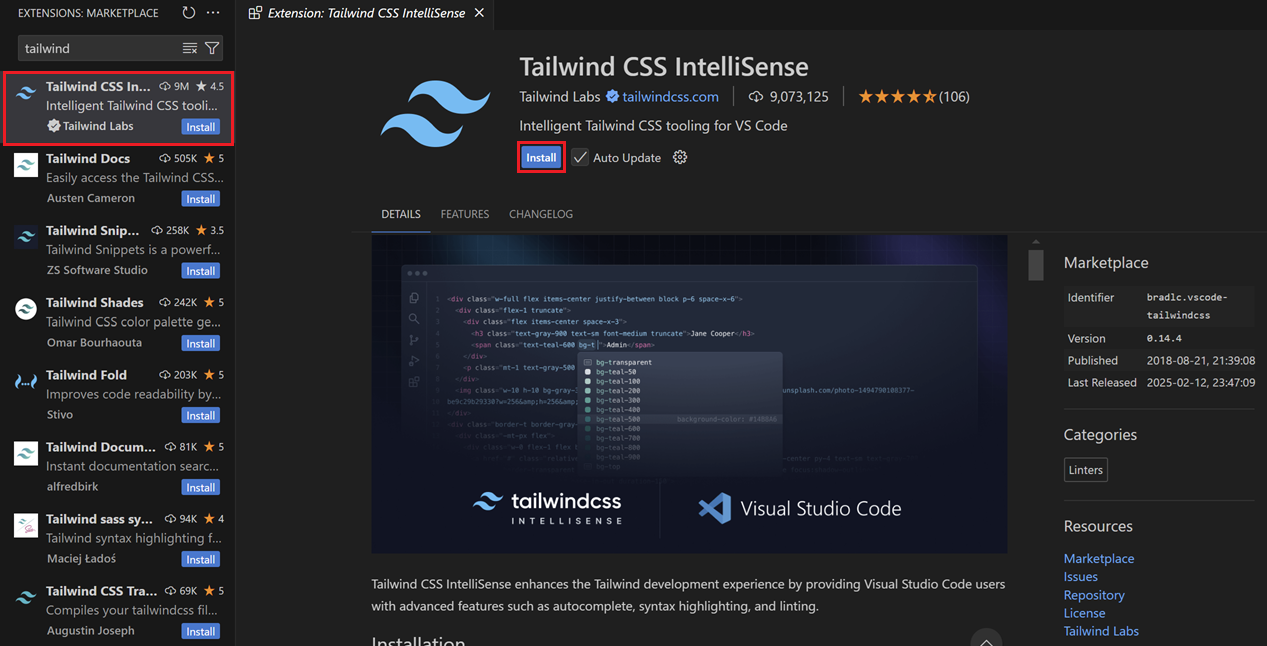Select the Tailwind Snippets extension

[118, 250]
